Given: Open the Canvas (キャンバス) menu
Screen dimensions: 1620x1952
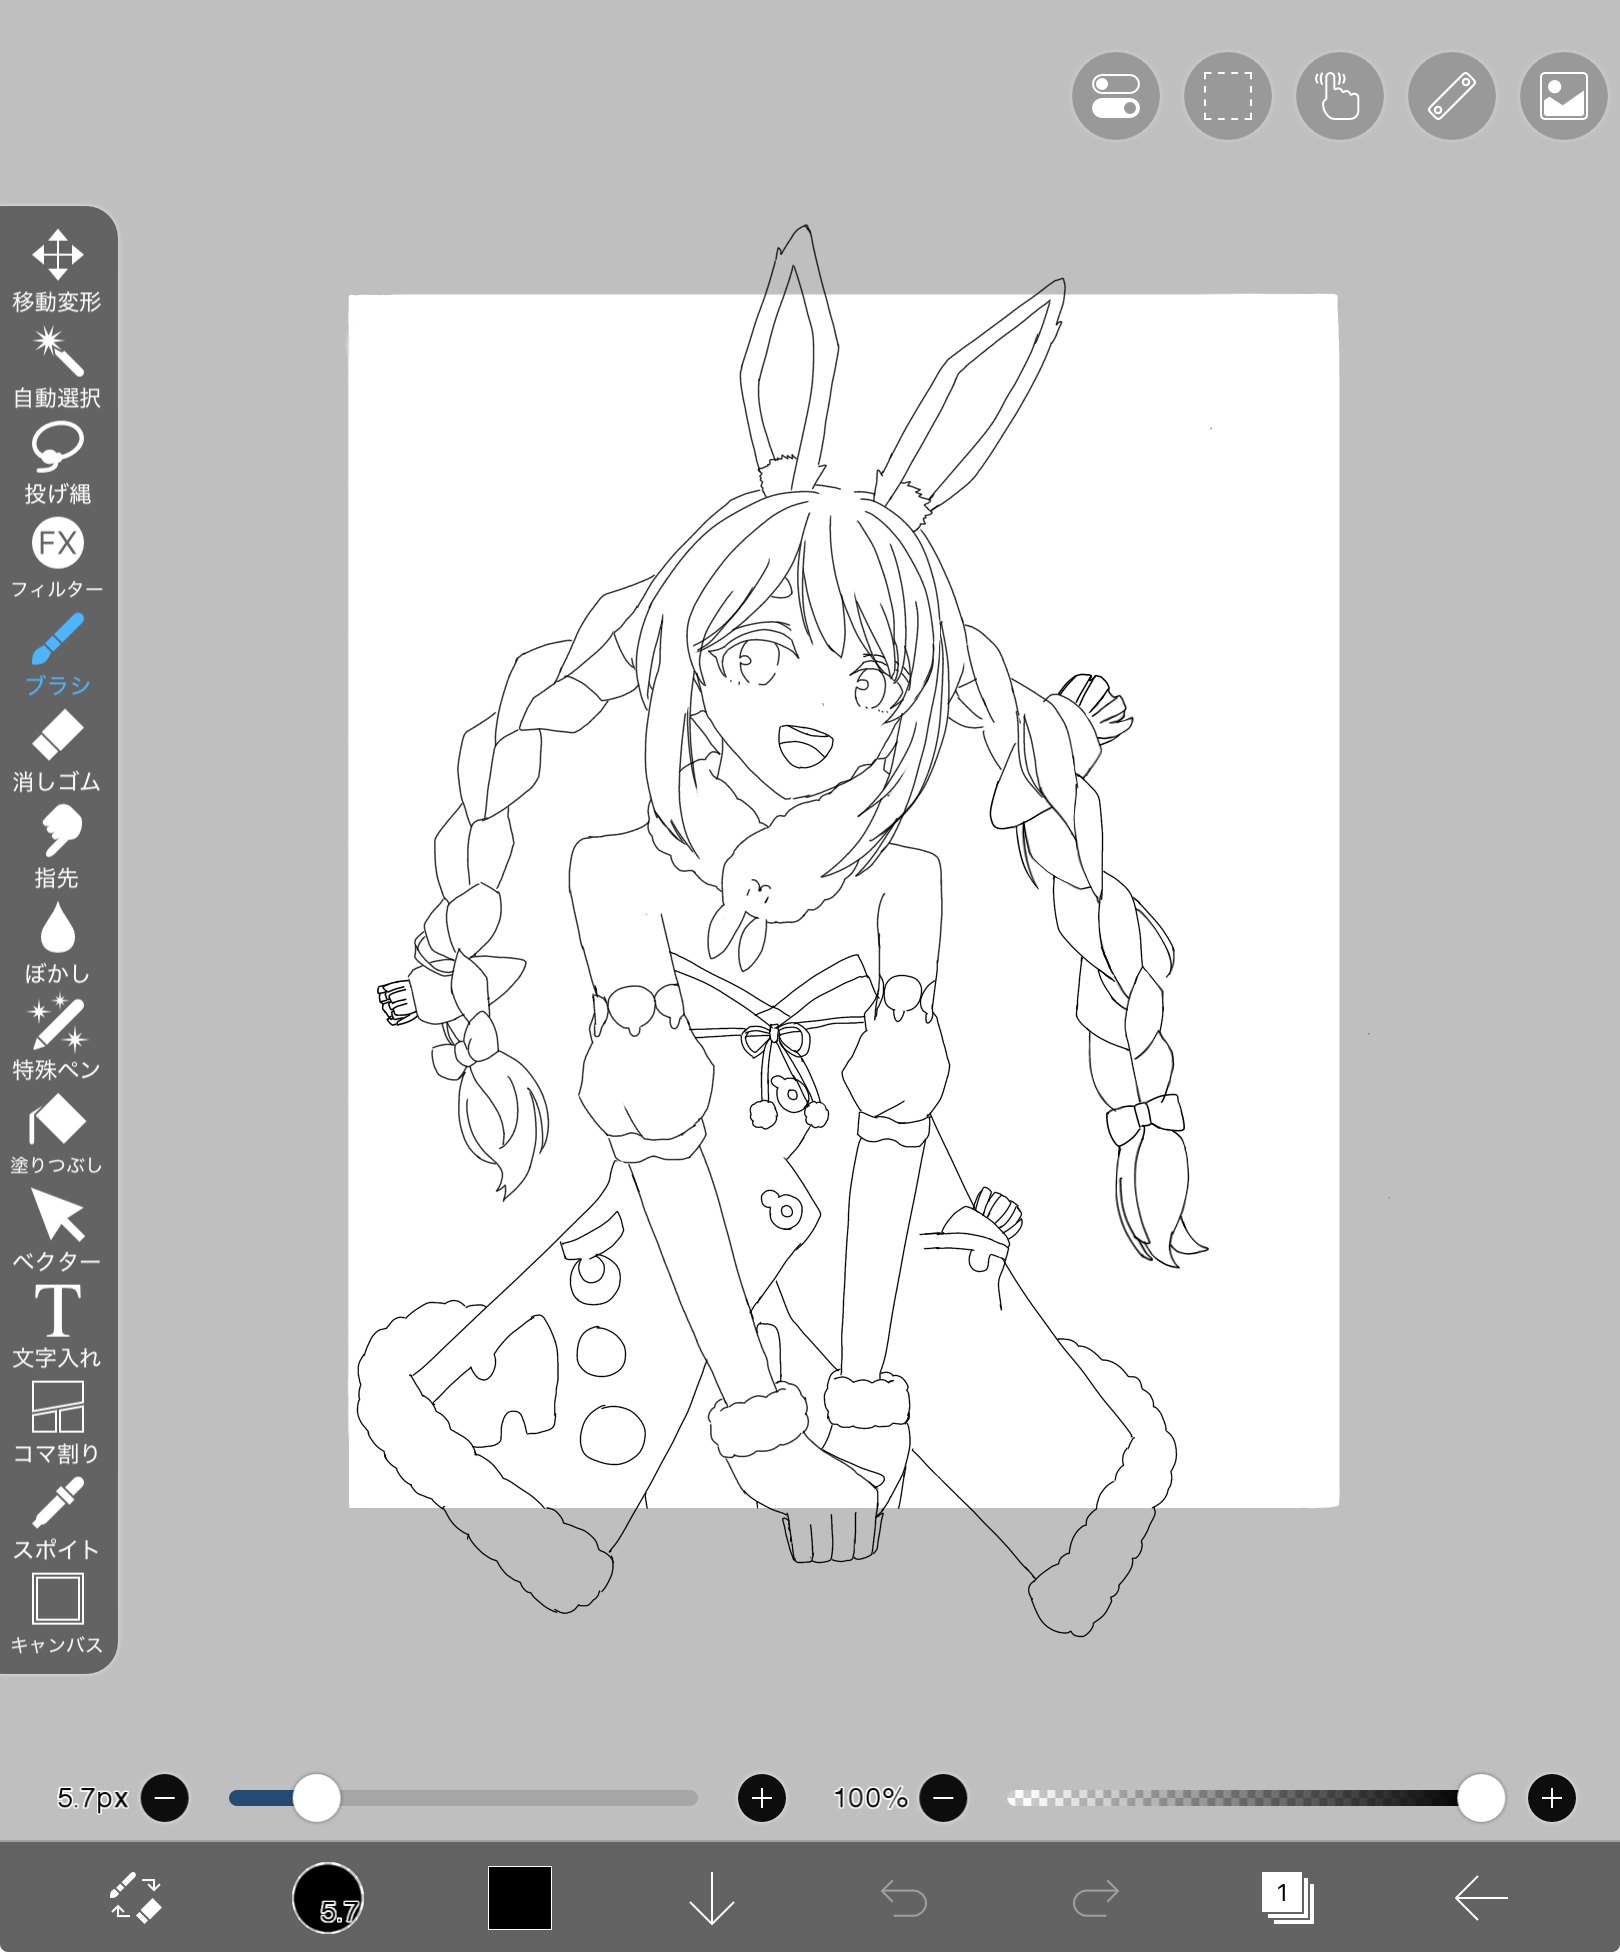Looking at the screenshot, I should [x=57, y=1614].
